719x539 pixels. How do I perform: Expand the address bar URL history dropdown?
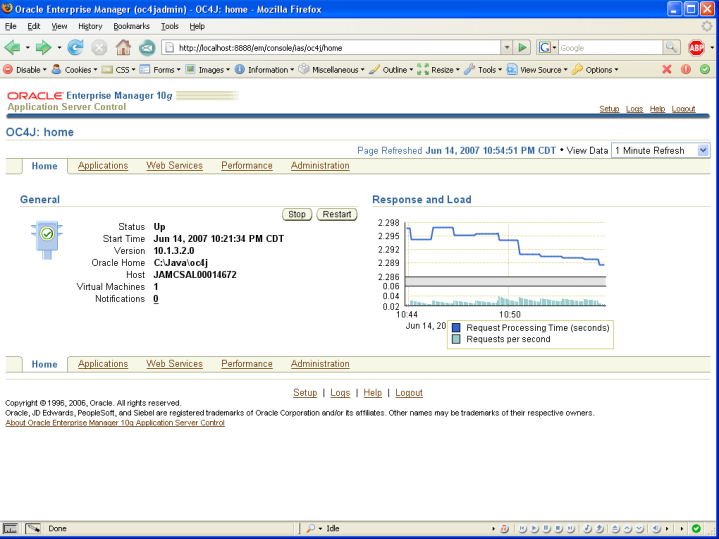[x=506, y=47]
